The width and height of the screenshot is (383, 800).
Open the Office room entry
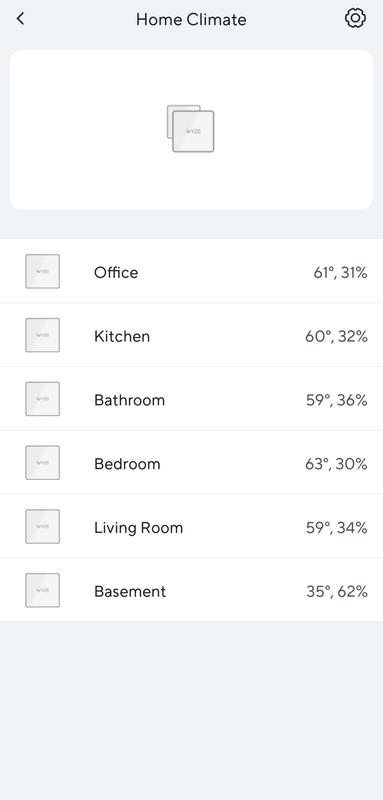pos(191,271)
